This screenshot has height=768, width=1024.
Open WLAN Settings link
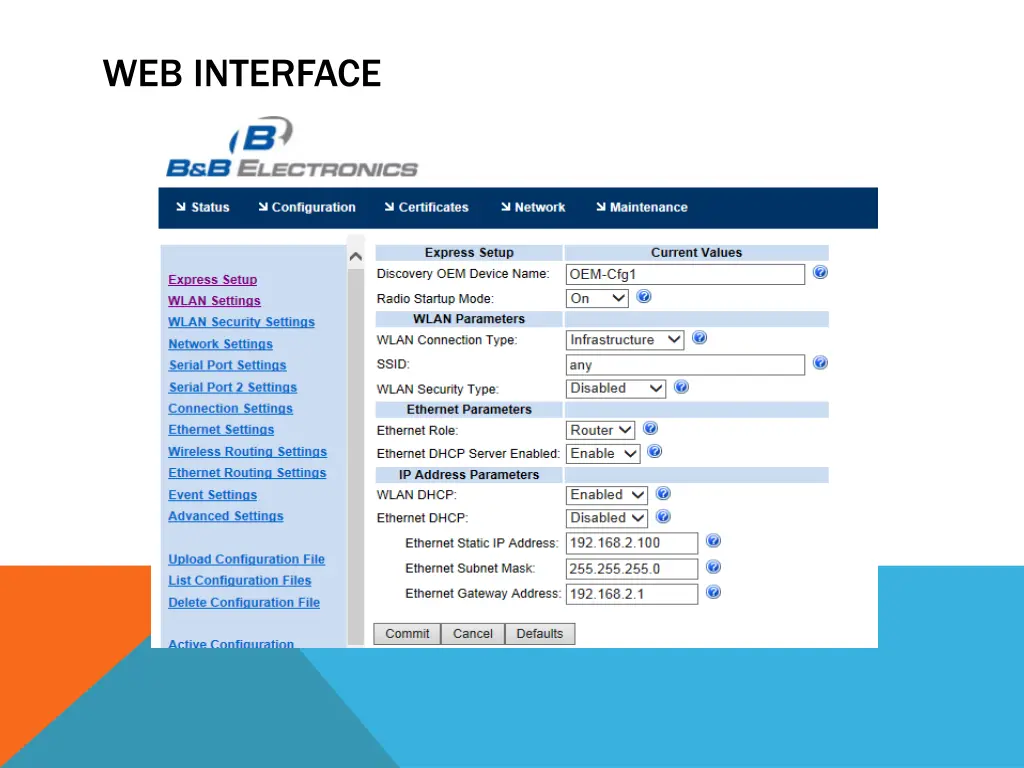(214, 300)
